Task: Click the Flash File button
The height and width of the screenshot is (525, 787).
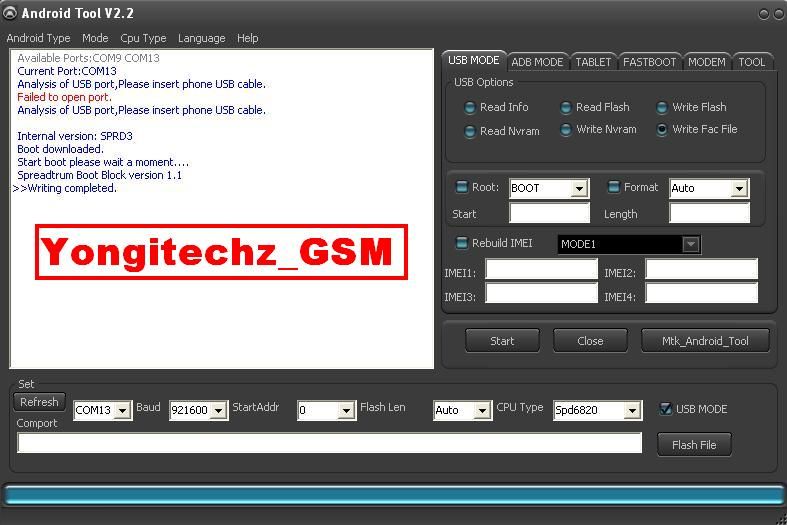Action: click(694, 445)
